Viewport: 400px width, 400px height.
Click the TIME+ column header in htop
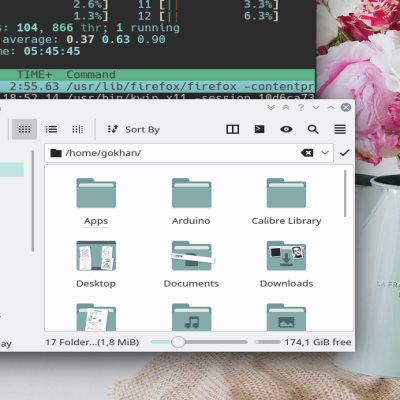coord(34,75)
